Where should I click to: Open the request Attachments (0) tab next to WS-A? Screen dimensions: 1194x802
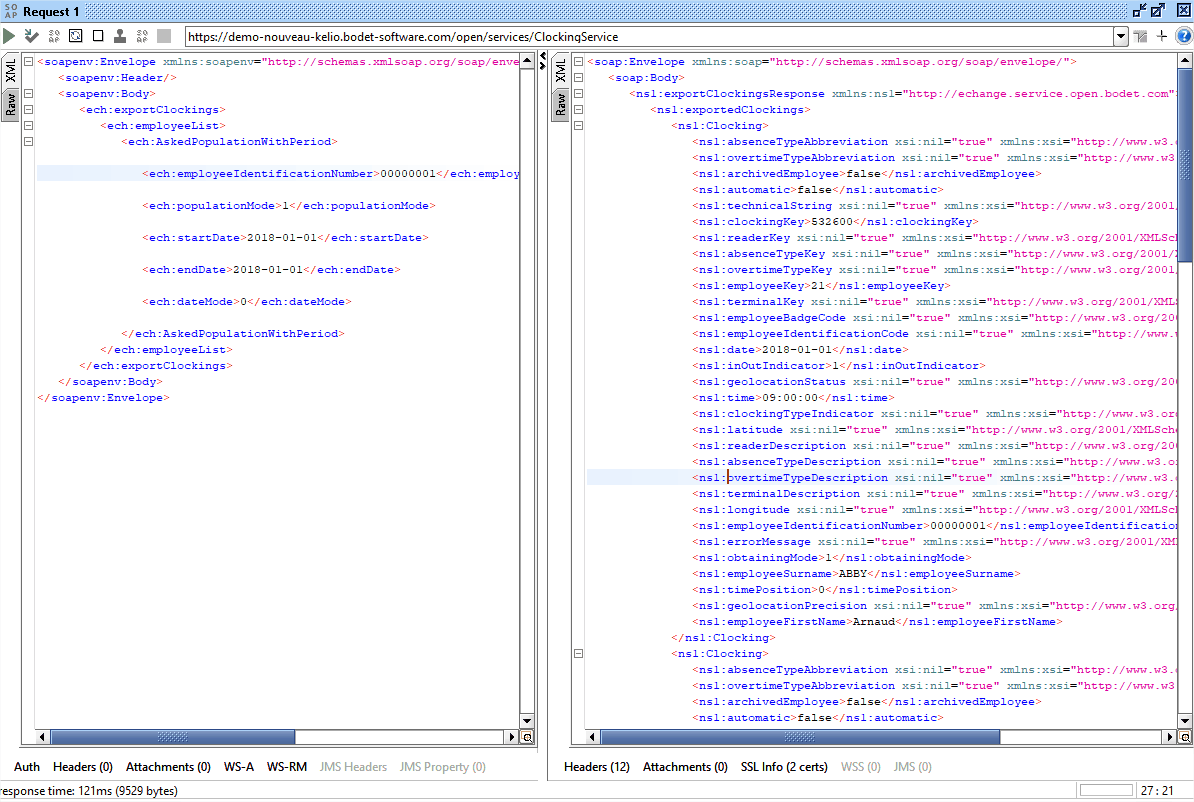(x=168, y=767)
